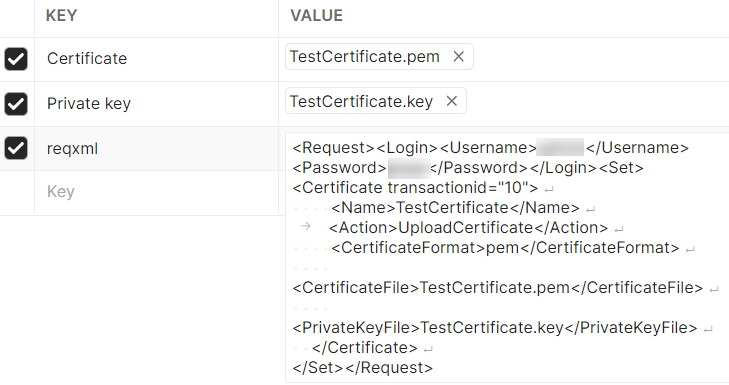
Task: Click the closing </Set></Request> line
Action: [x=363, y=368]
